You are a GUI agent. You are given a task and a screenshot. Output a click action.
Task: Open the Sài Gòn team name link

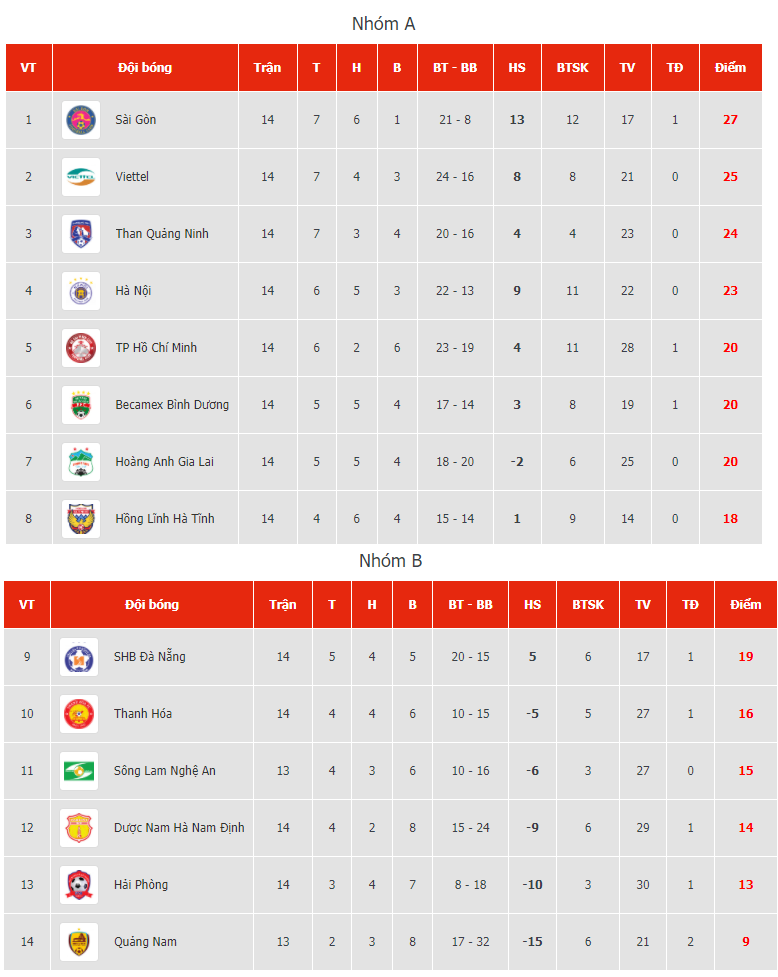(x=136, y=120)
